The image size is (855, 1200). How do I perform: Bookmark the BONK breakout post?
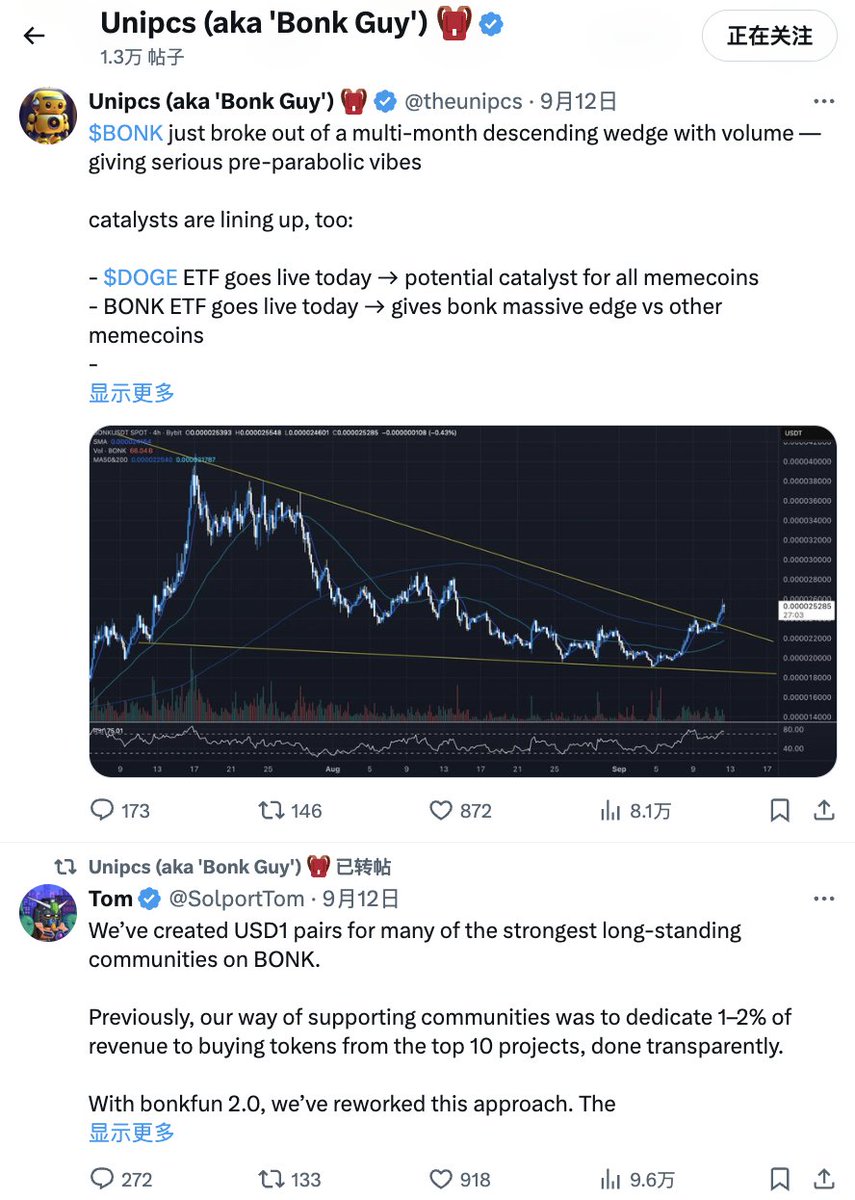[x=780, y=810]
